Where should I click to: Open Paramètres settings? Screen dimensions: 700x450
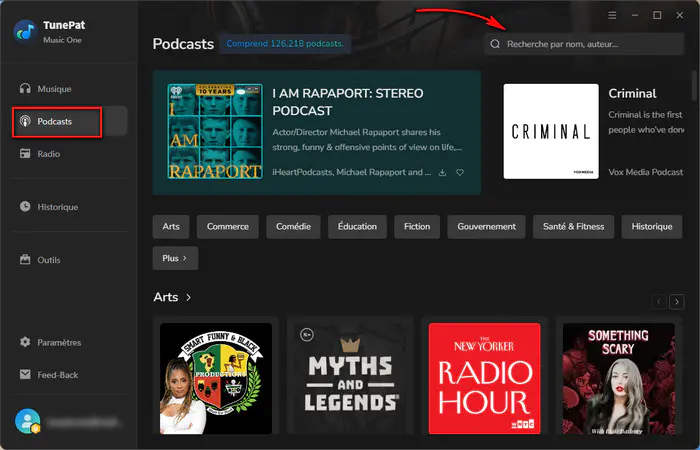point(59,342)
